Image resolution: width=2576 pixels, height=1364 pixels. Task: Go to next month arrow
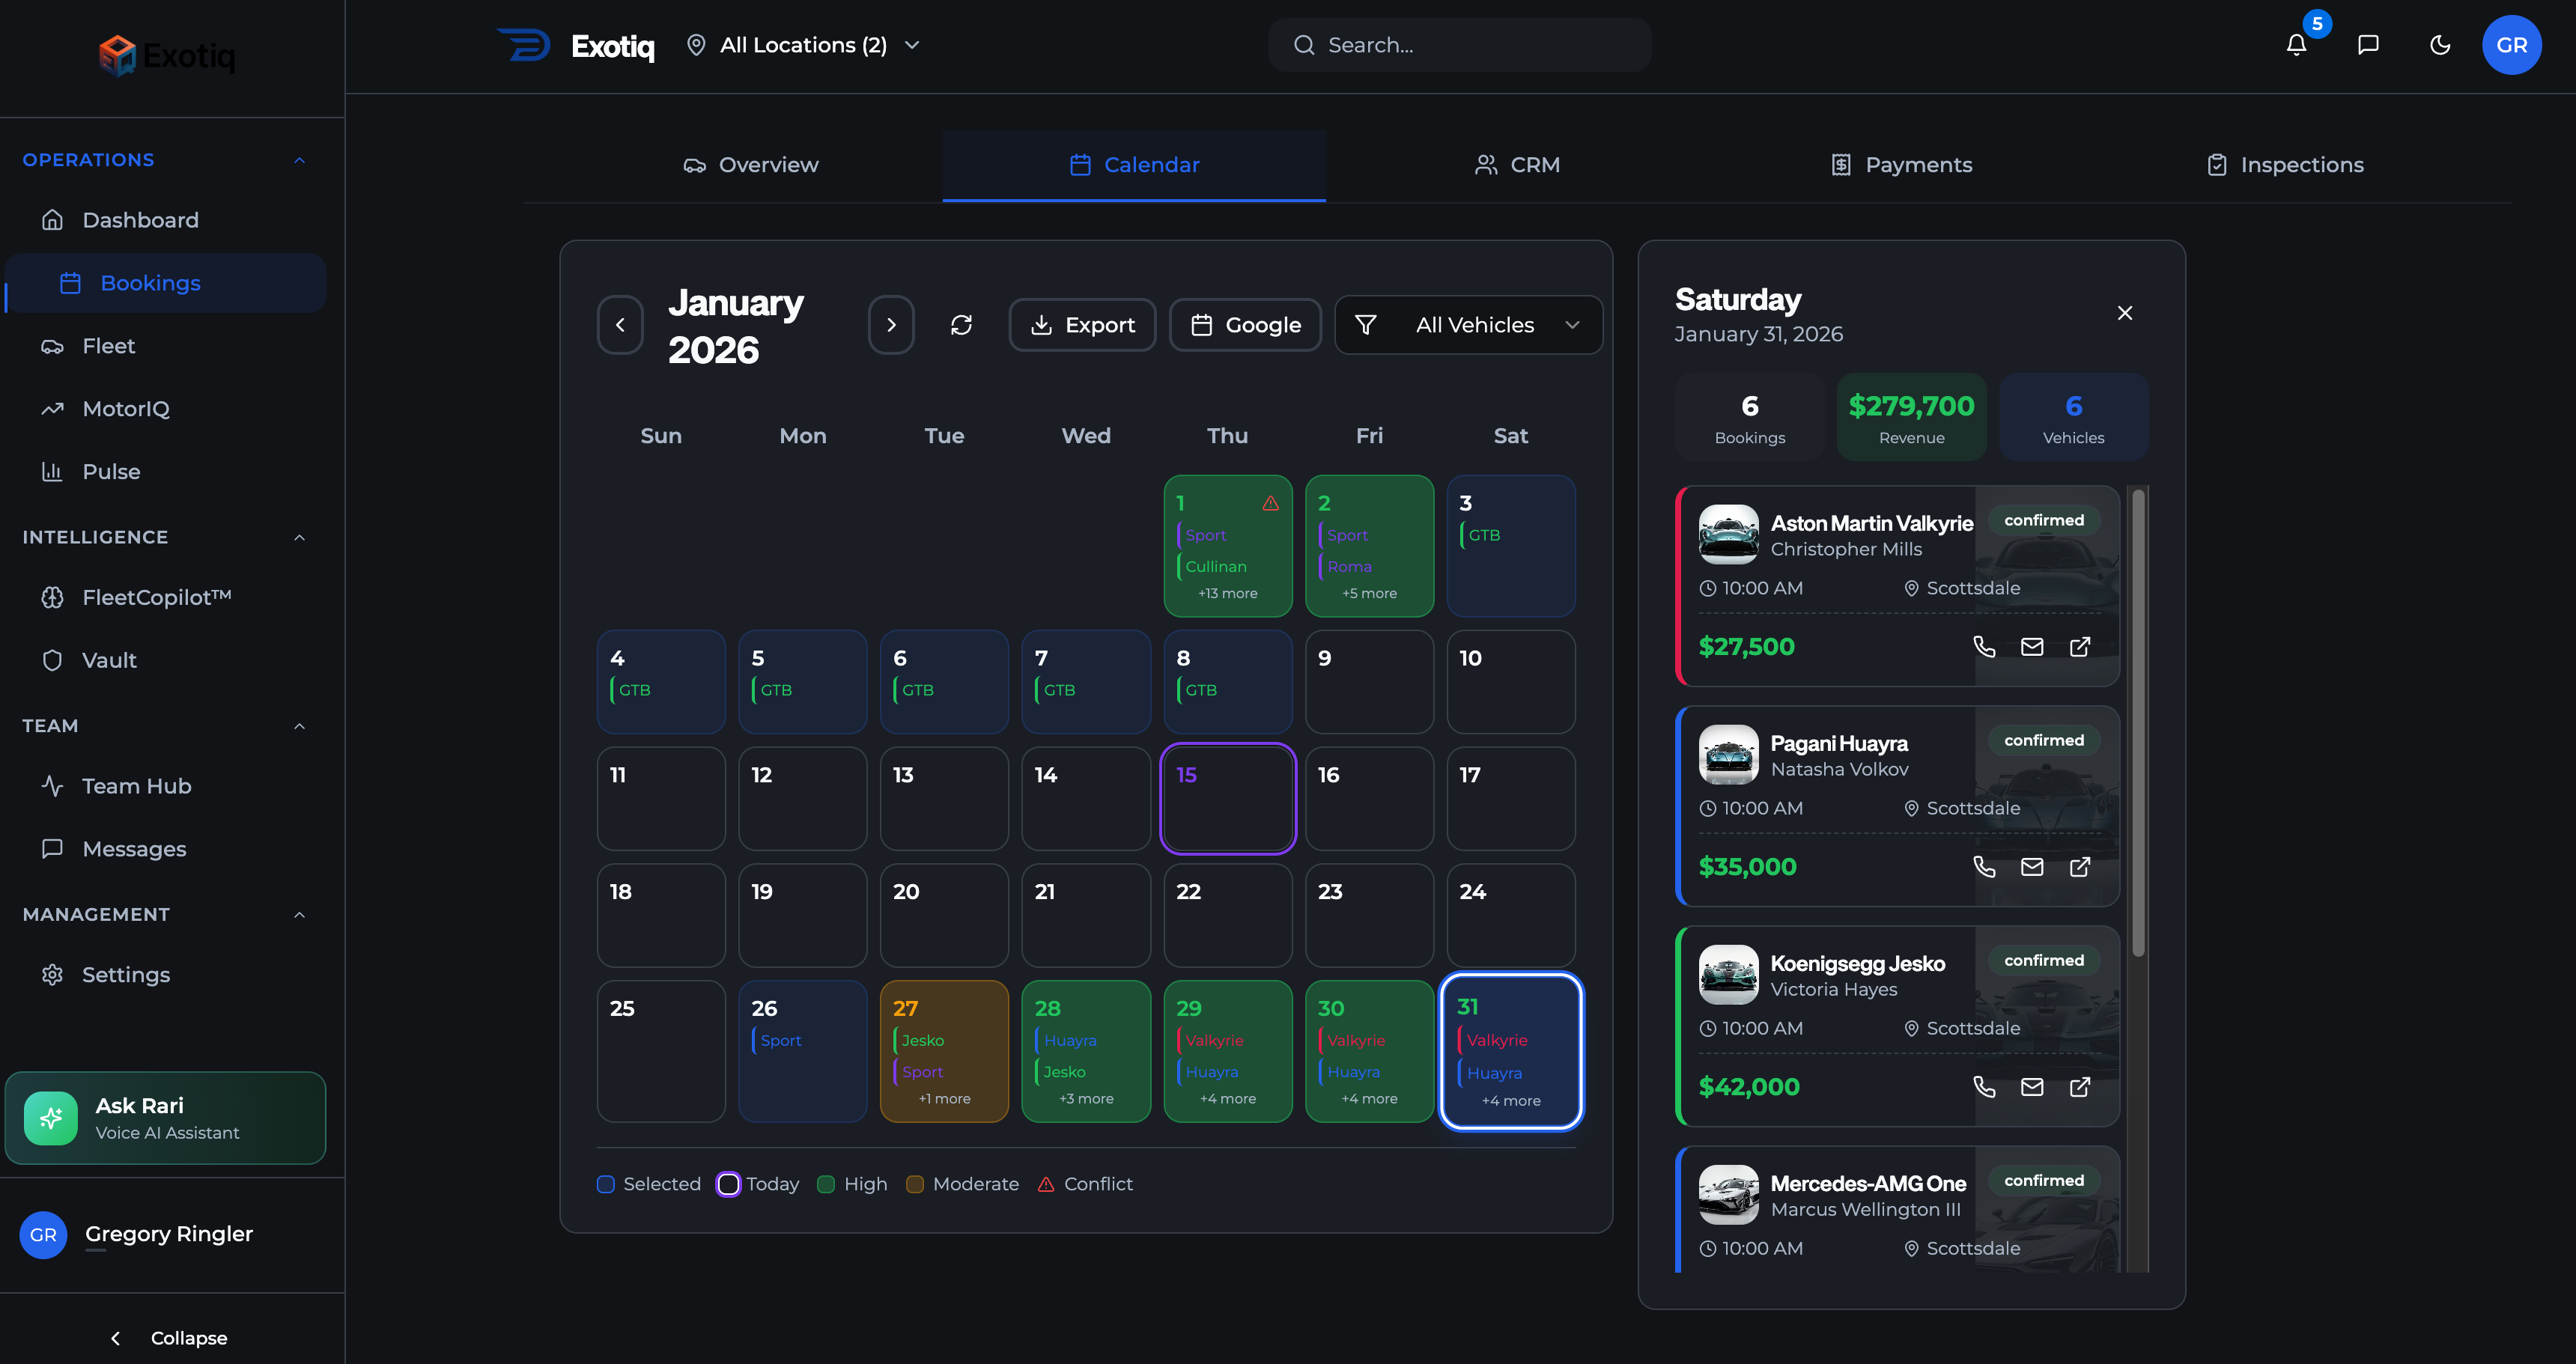(x=891, y=325)
